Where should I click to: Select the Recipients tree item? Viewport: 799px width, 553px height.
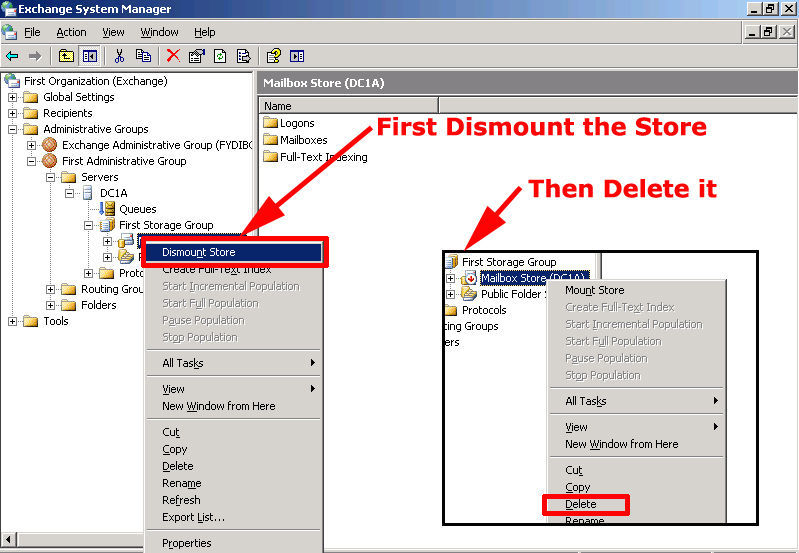[68, 113]
